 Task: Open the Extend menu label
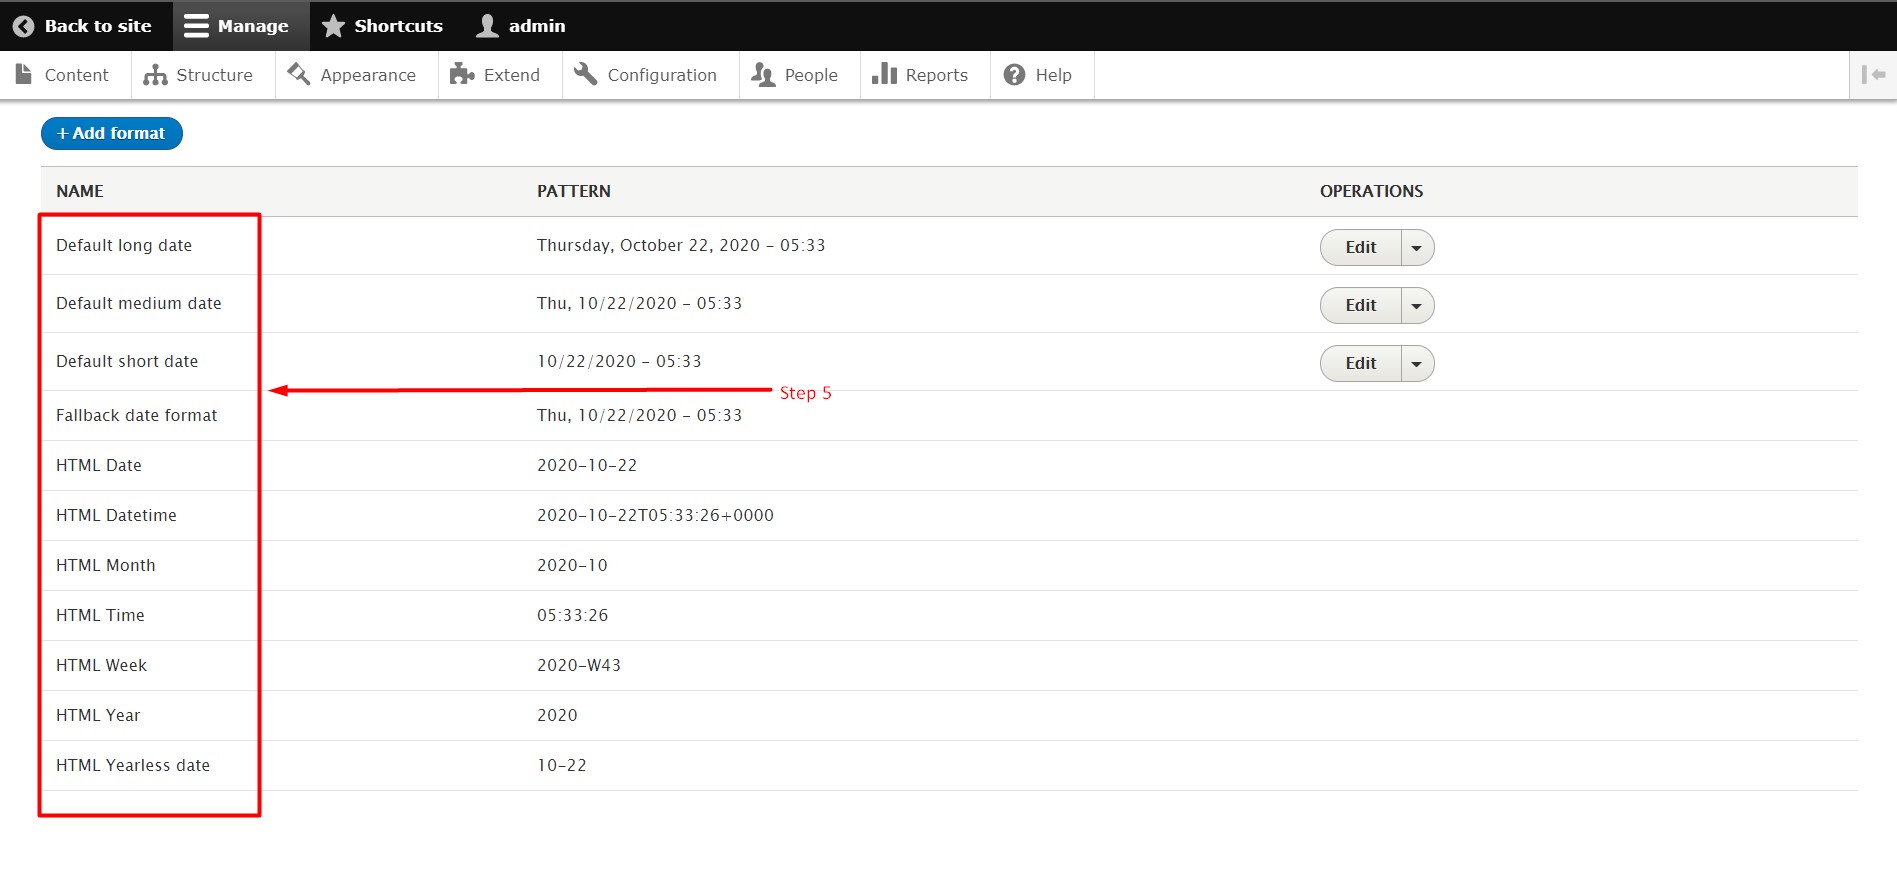(512, 75)
